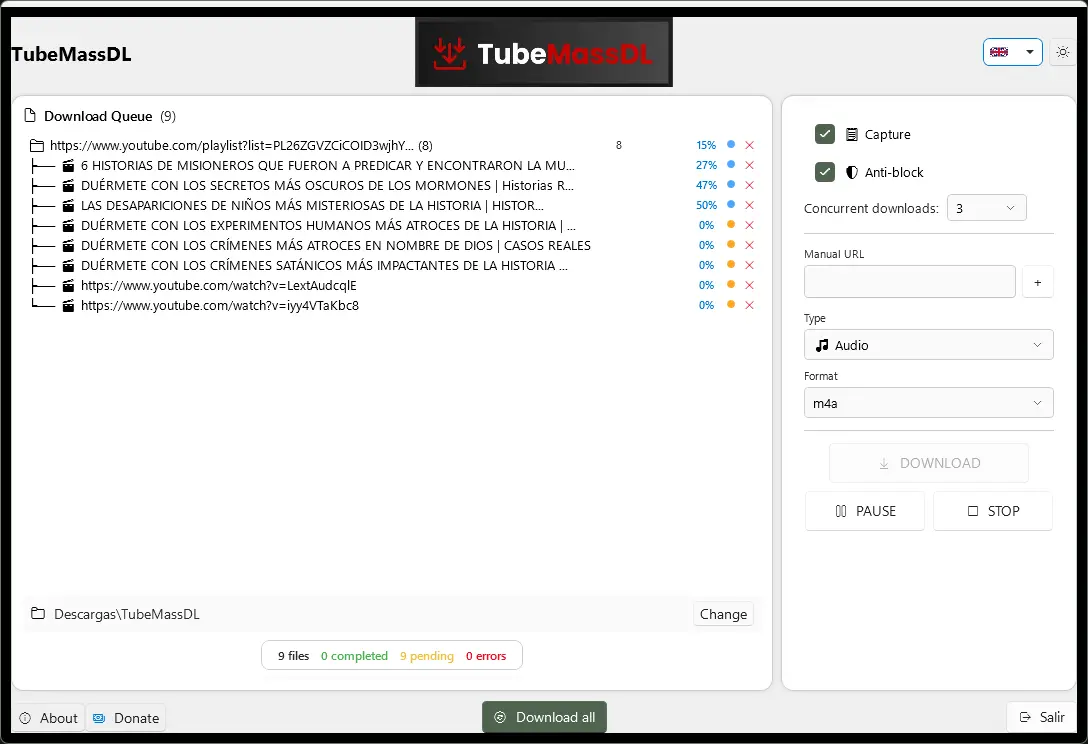Click the 47% progress value
The width and height of the screenshot is (1088, 744).
tap(706, 185)
